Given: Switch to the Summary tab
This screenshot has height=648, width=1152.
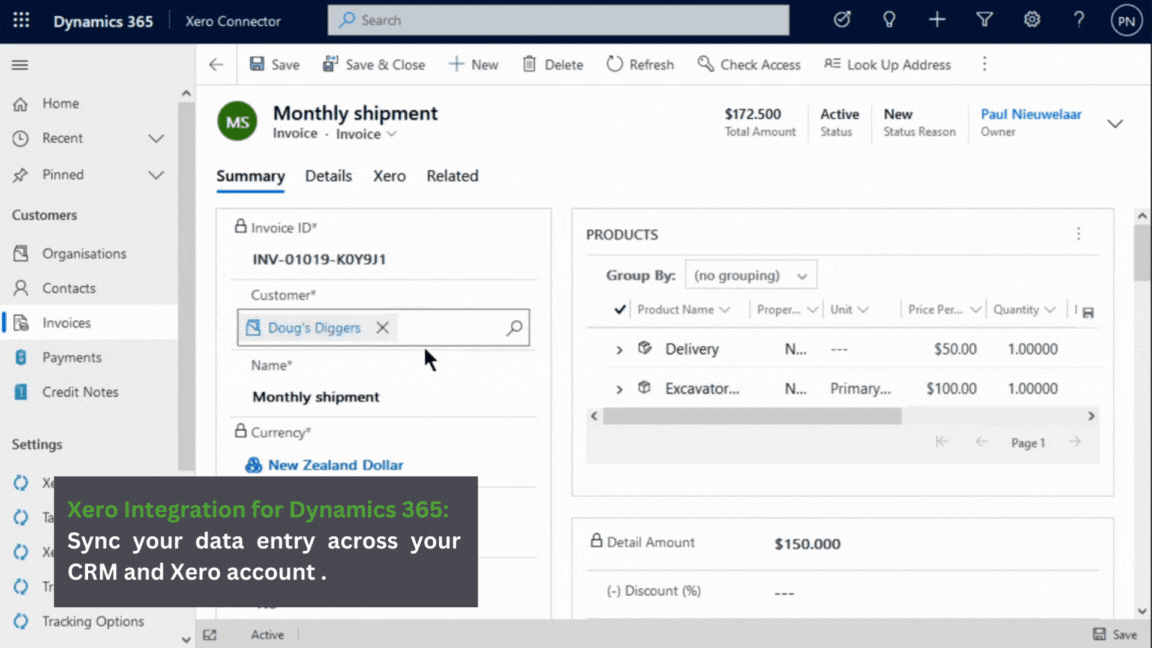Looking at the screenshot, I should tap(251, 176).
